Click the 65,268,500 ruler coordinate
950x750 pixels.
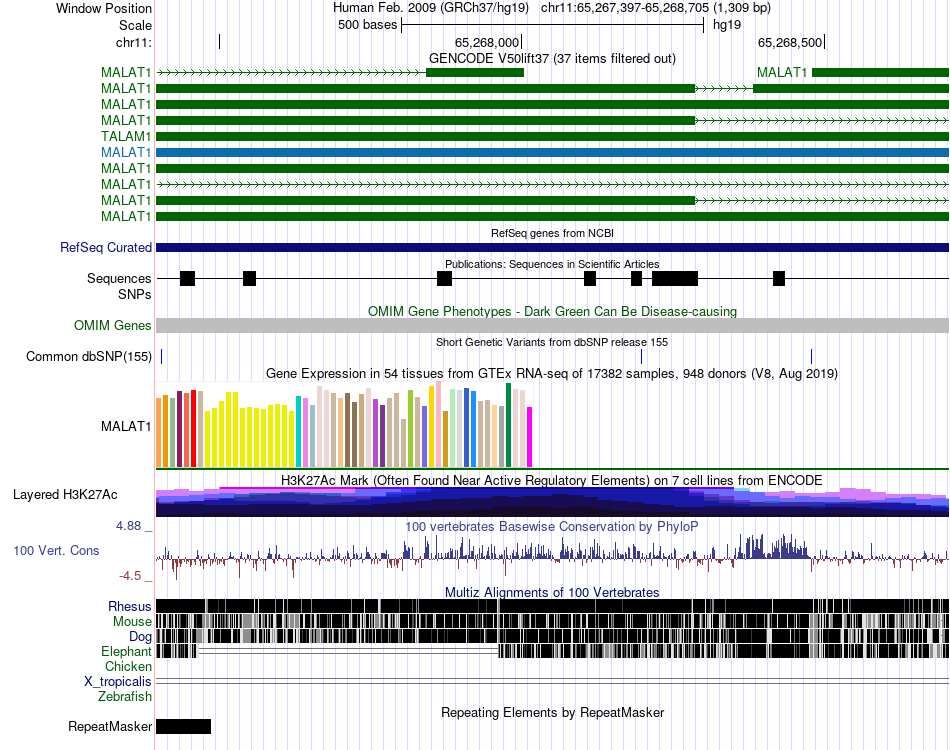coord(790,42)
